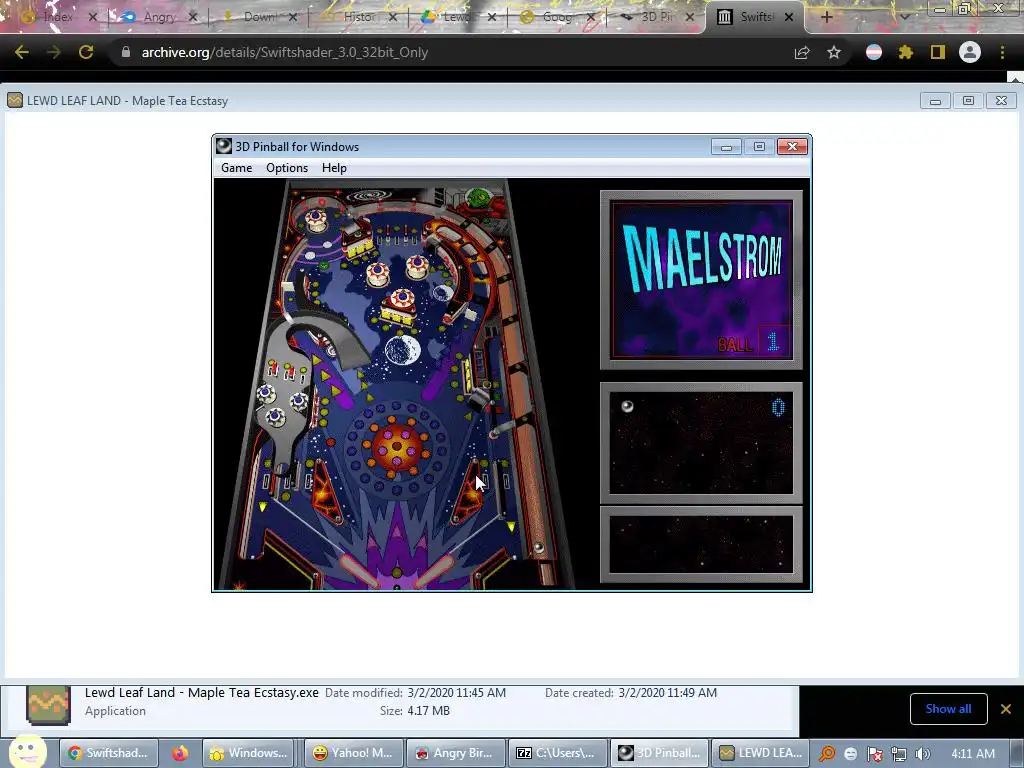Click the ball in the plunger lane
The height and width of the screenshot is (768, 1024).
538,547
